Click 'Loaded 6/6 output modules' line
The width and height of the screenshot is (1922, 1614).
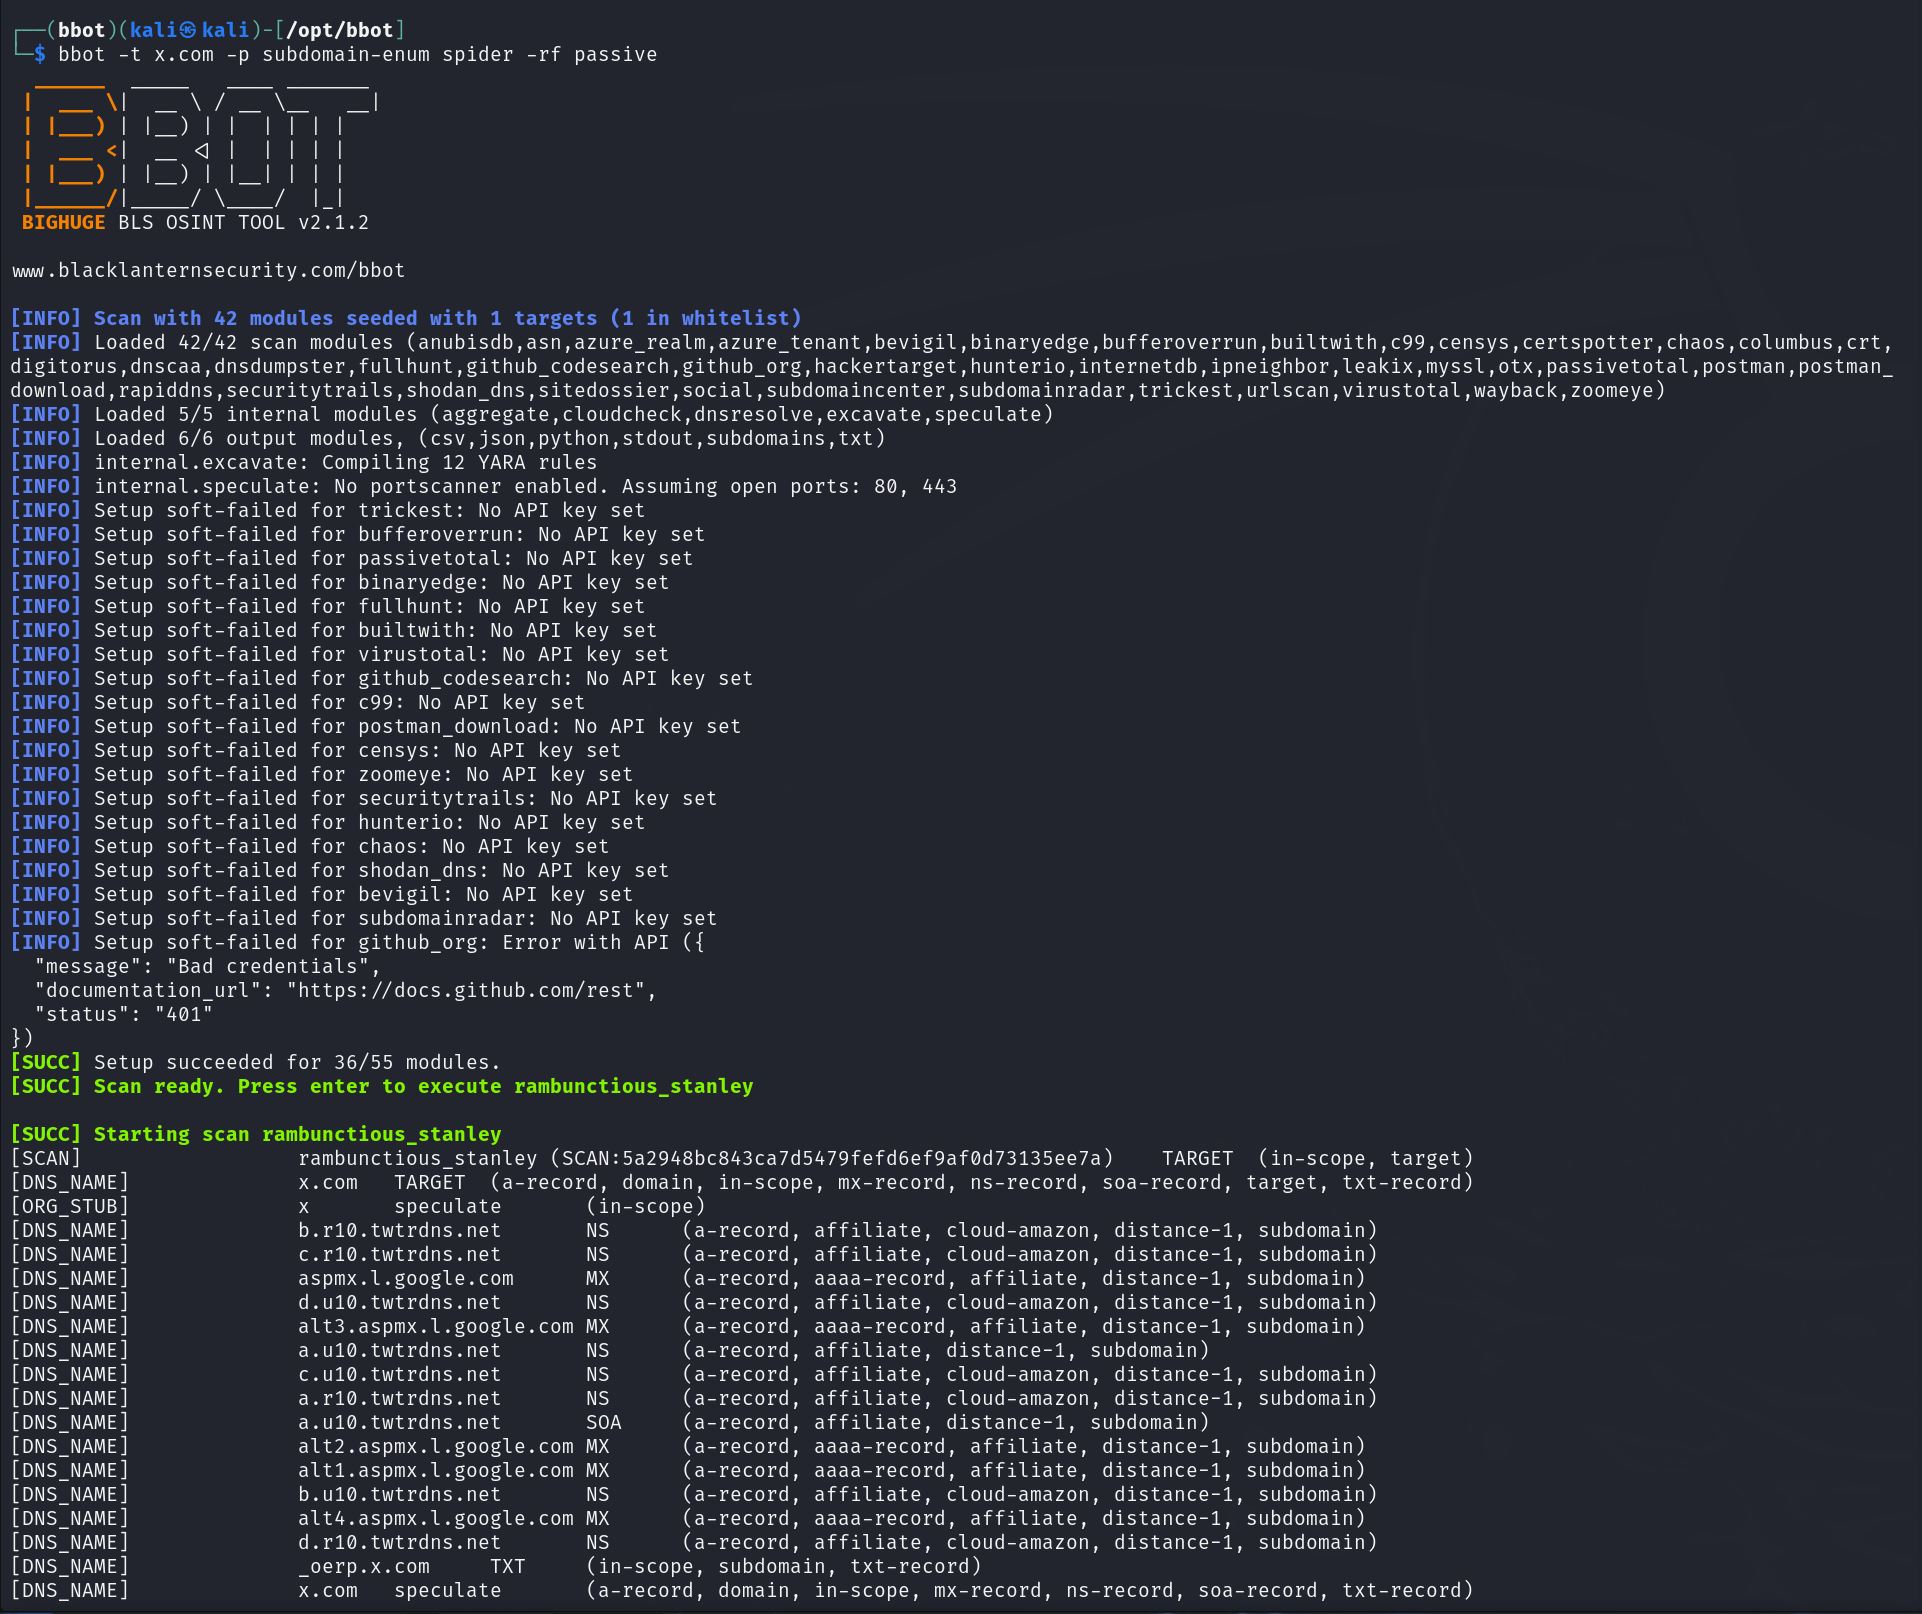448,438
